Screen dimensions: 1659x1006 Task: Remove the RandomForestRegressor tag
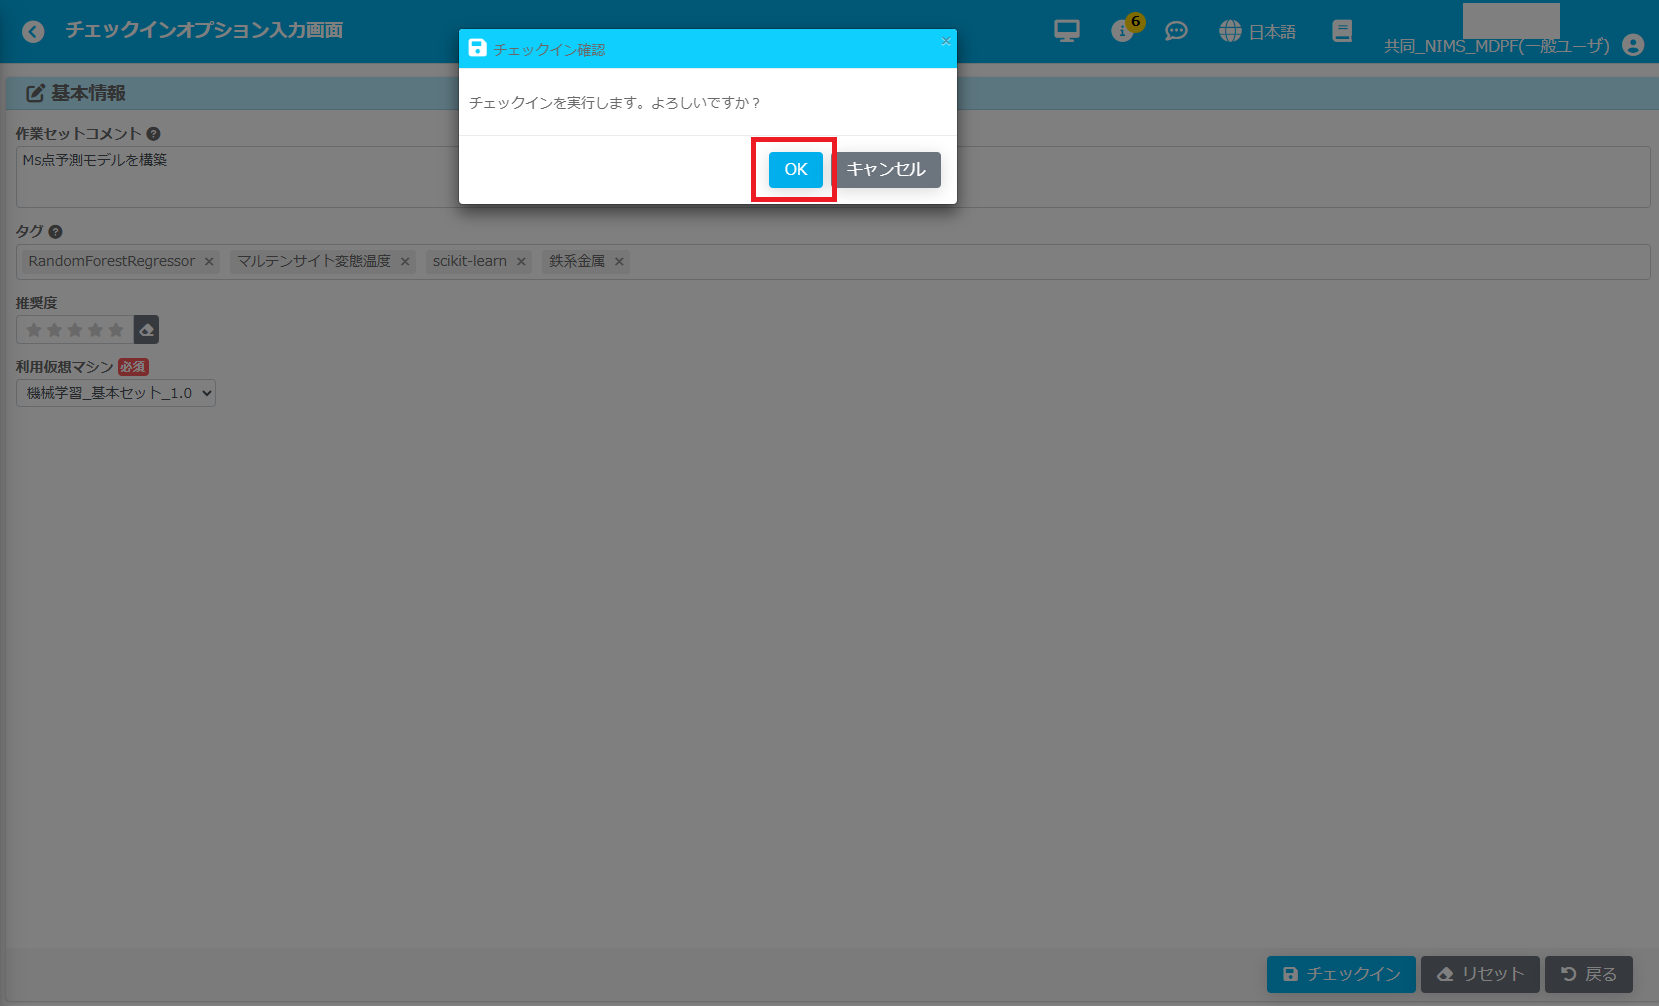209,262
